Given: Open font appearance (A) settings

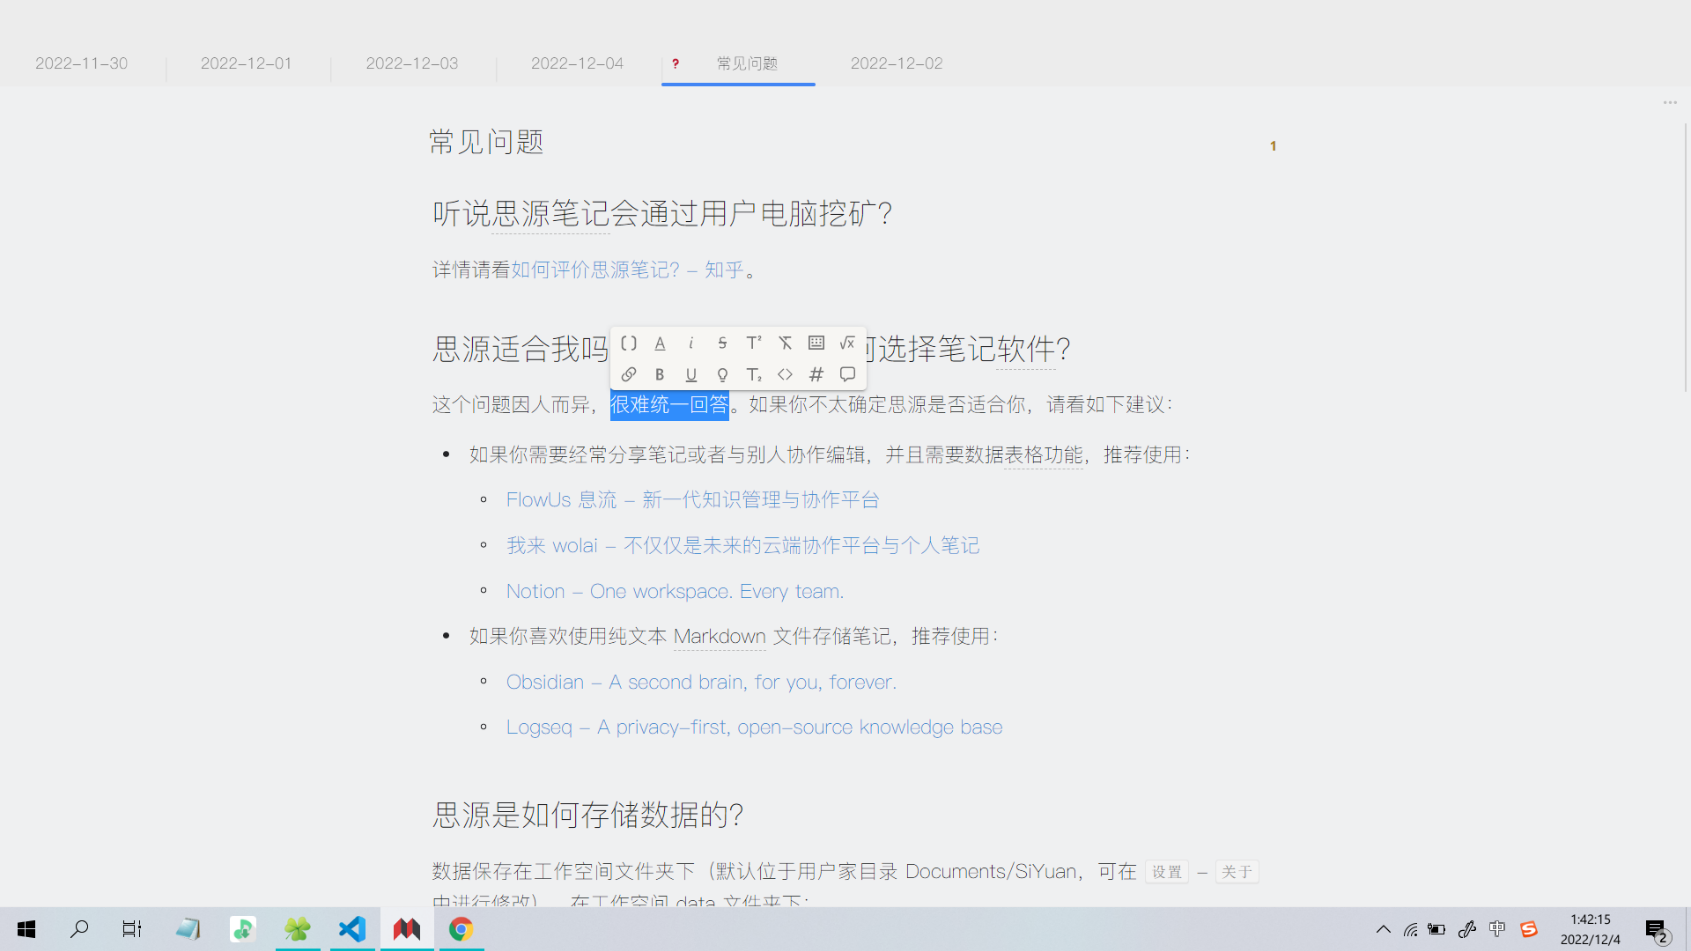Looking at the screenshot, I should click(x=660, y=343).
